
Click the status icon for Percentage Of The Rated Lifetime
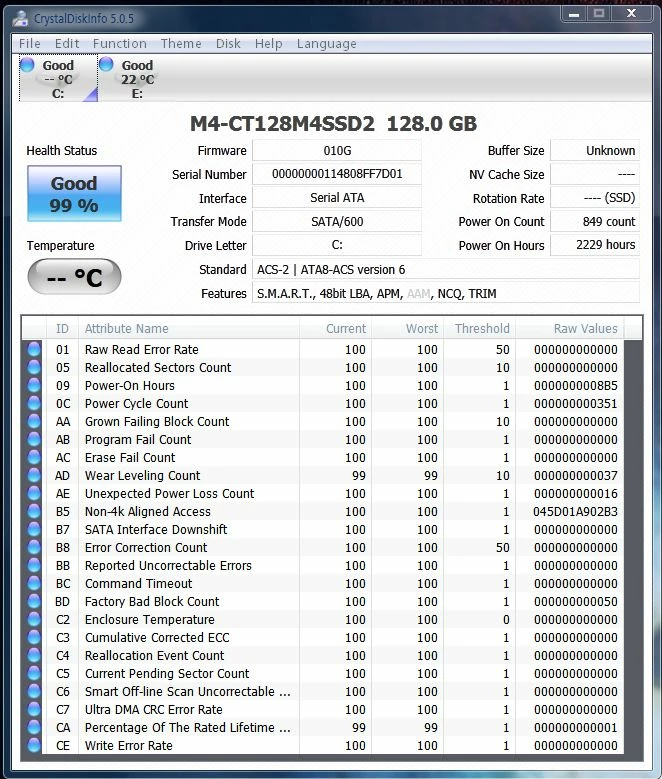click(x=34, y=727)
